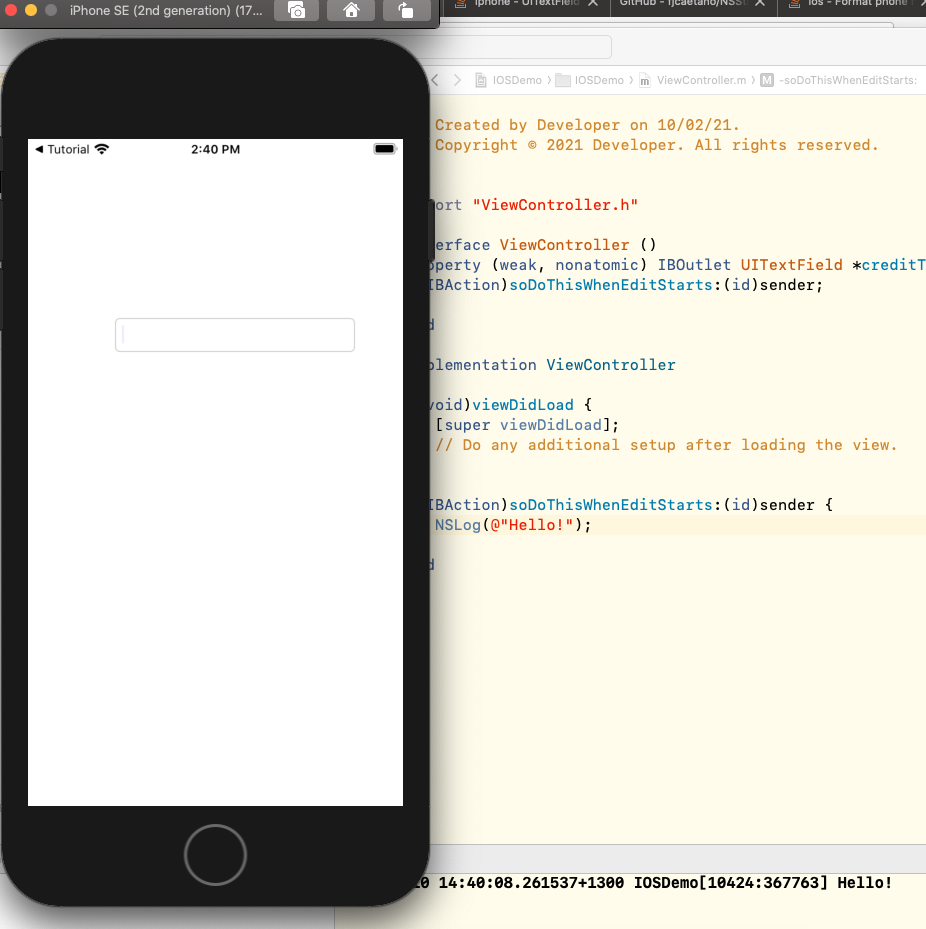
Task: Click the soDoThisWhenEditStarts declaration ending with semicolon
Action: pyautogui.click(x=626, y=285)
